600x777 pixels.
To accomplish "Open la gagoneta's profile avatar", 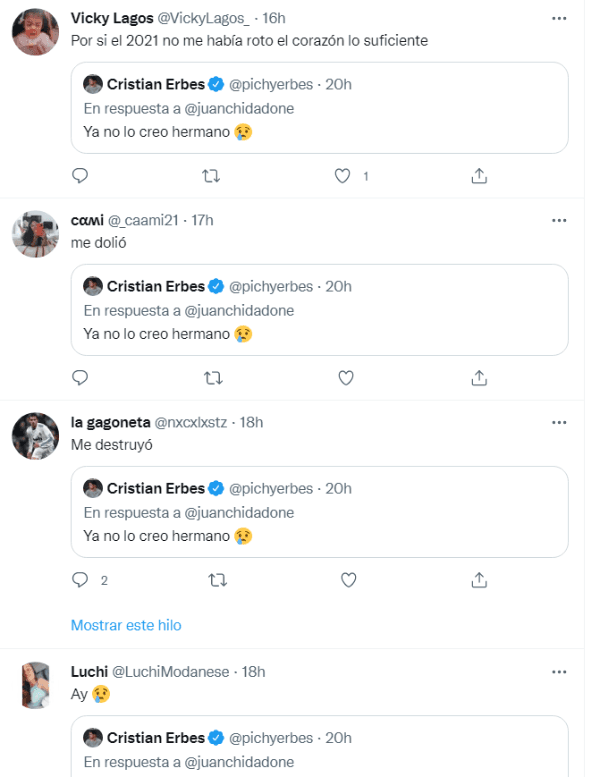I will [35, 437].
